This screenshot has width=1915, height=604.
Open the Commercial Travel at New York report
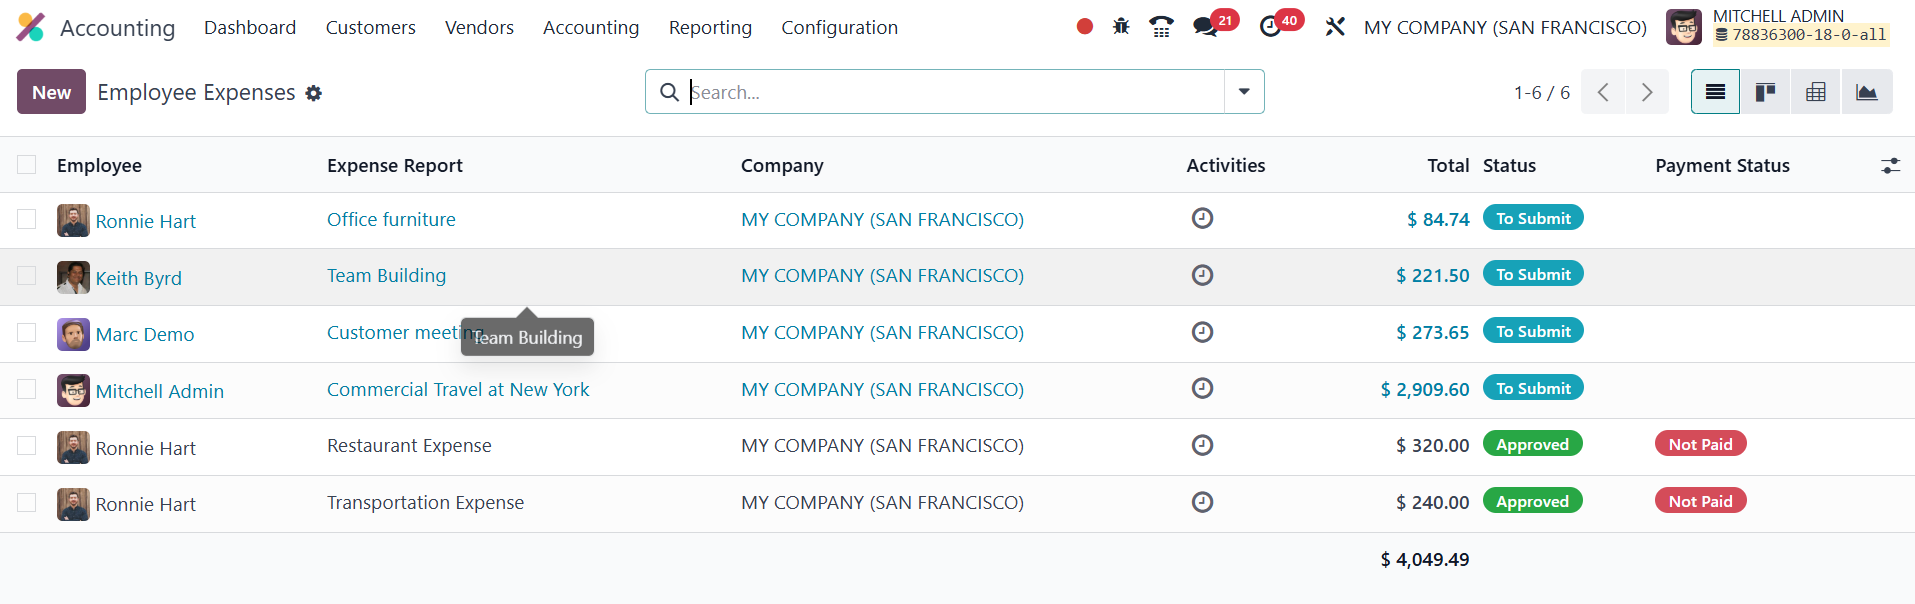(x=458, y=389)
